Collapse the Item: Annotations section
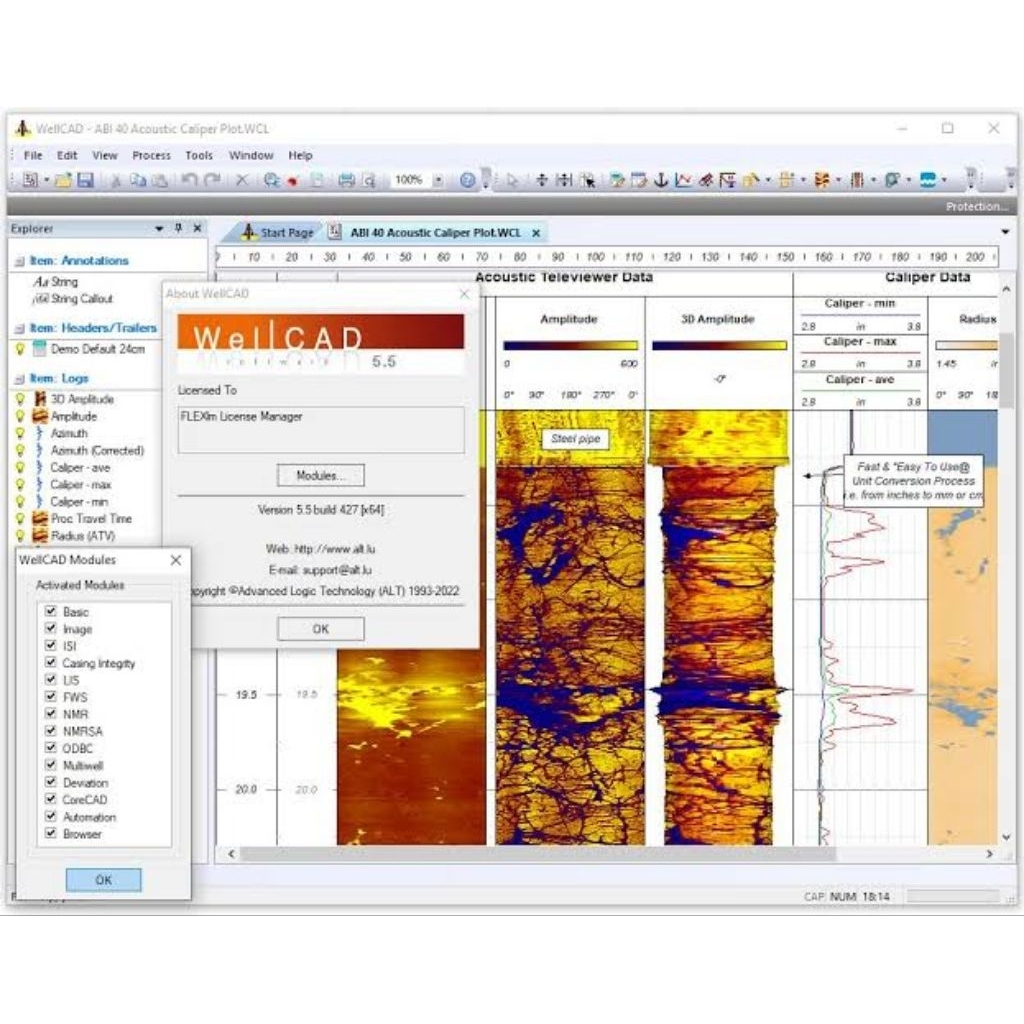This screenshot has width=1024, height=1024. (20, 259)
